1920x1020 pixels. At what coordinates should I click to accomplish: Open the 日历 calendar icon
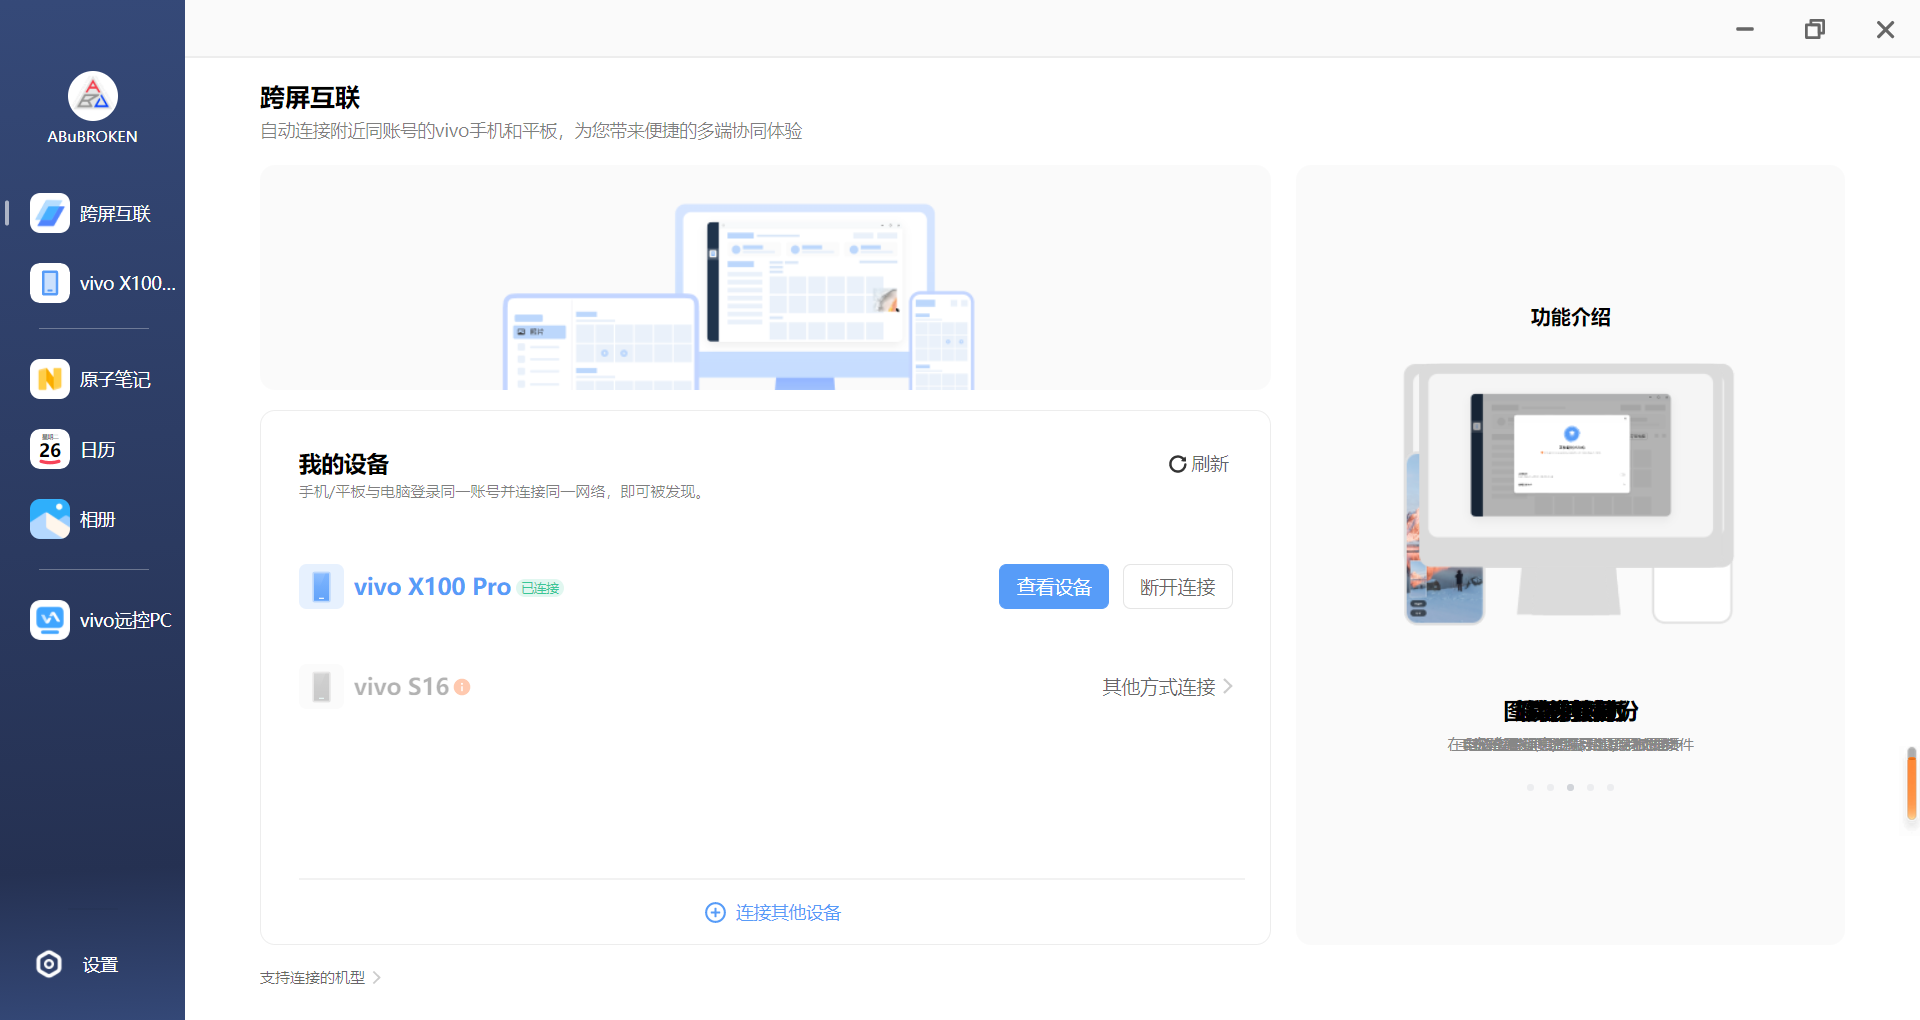[x=50, y=449]
